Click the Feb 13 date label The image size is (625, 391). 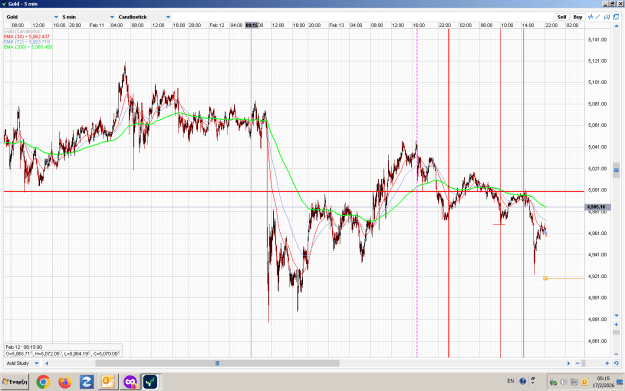336,25
